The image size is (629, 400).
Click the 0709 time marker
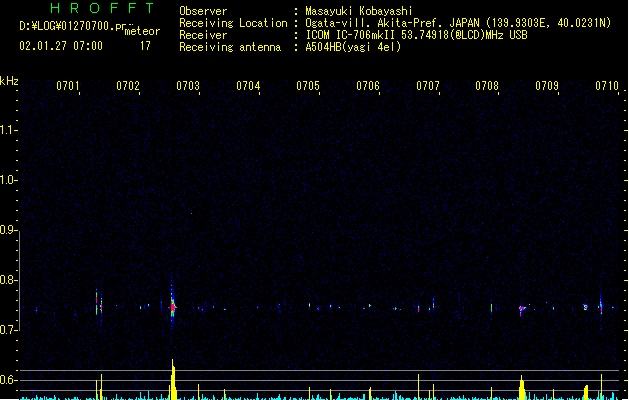click(x=547, y=86)
